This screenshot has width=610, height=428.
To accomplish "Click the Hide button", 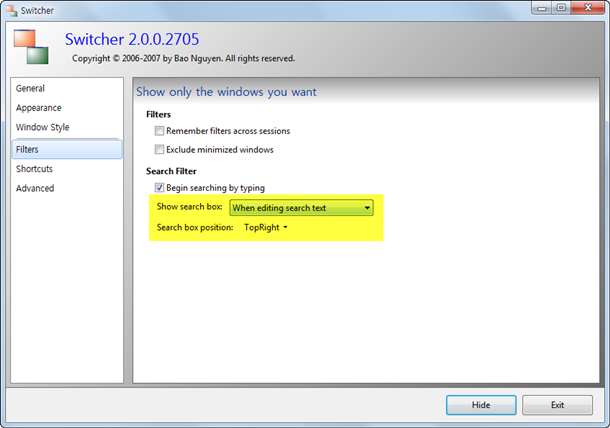I will (481, 405).
